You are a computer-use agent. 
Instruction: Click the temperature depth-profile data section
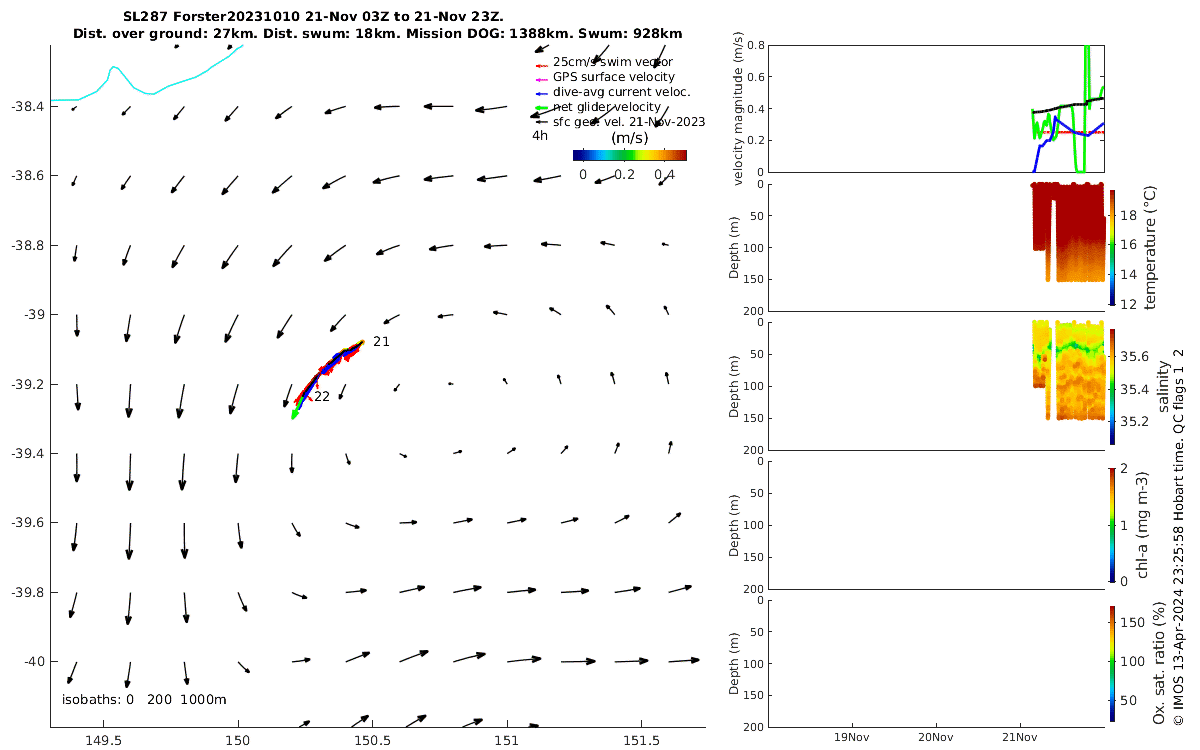(x=1068, y=230)
